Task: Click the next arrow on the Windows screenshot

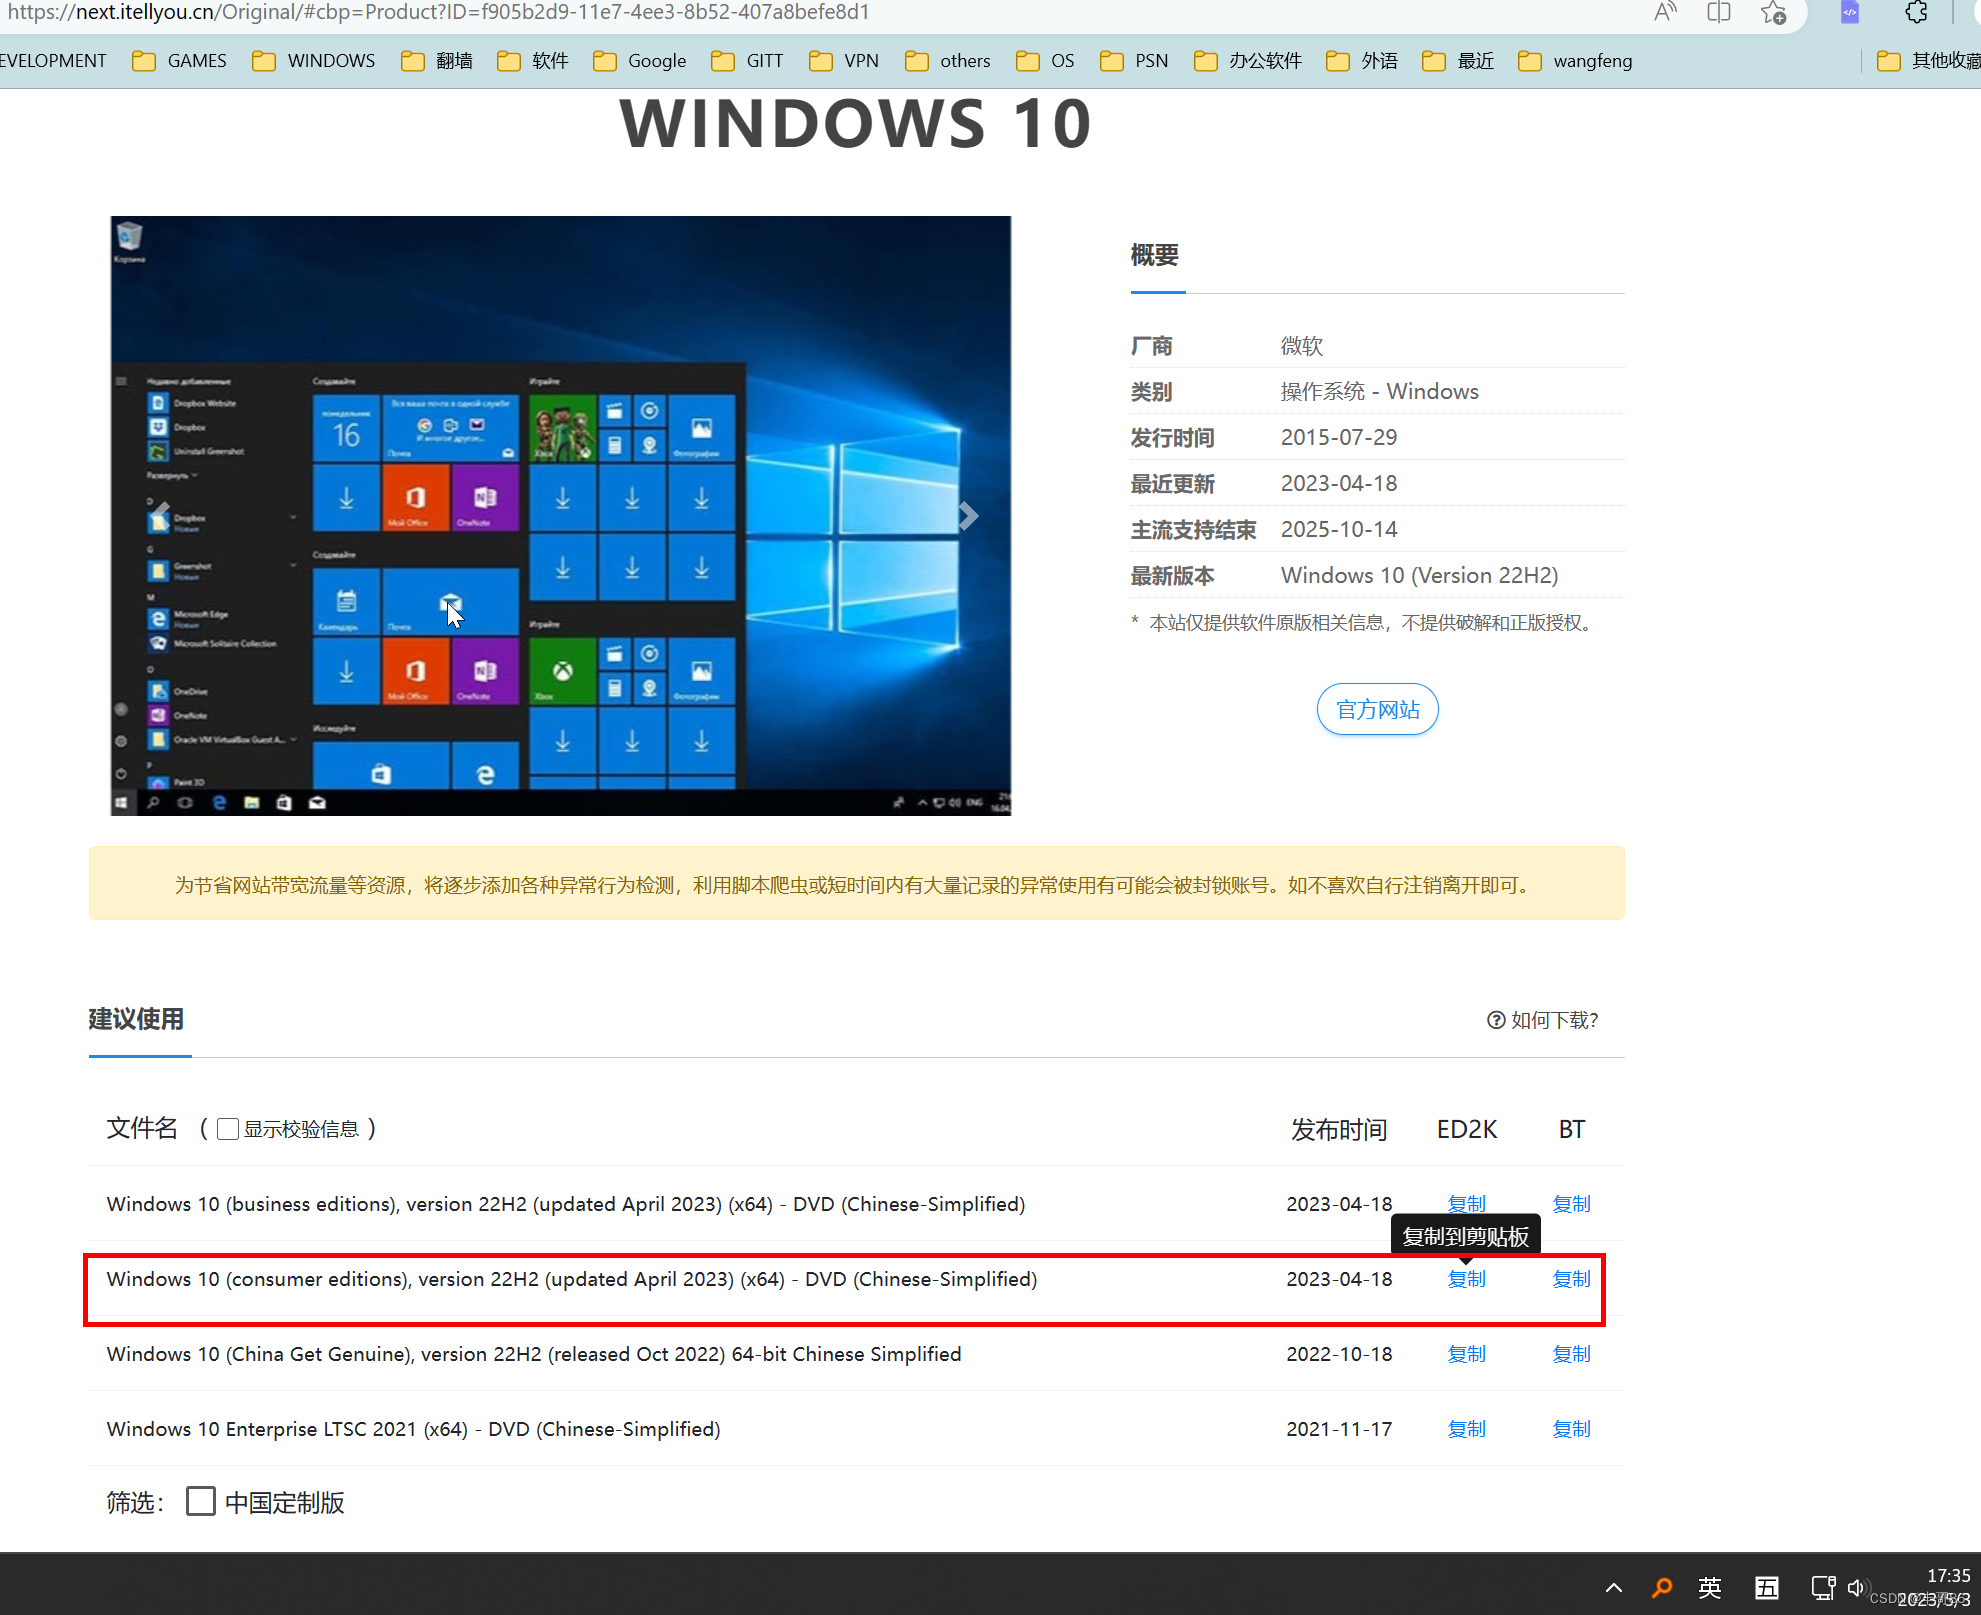Action: point(967,516)
